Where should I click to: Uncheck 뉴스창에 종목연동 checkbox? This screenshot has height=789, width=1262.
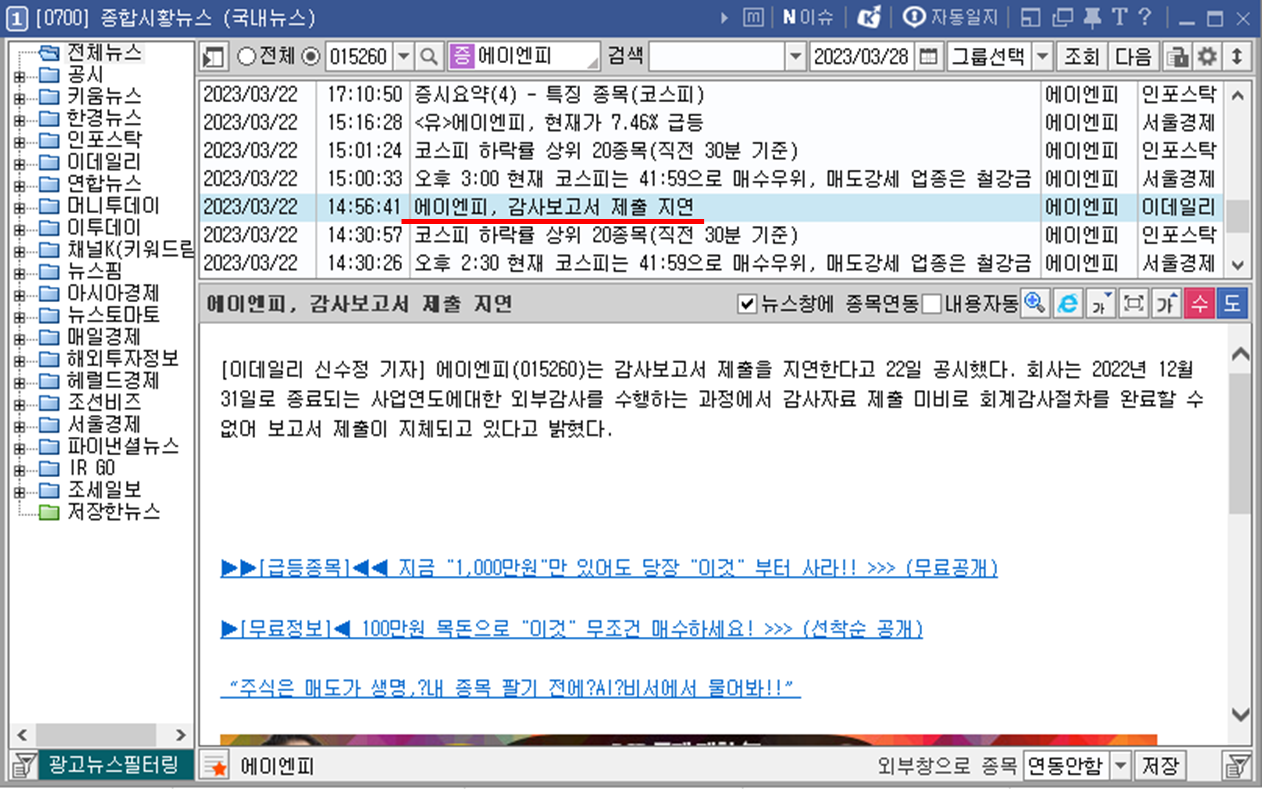(746, 304)
